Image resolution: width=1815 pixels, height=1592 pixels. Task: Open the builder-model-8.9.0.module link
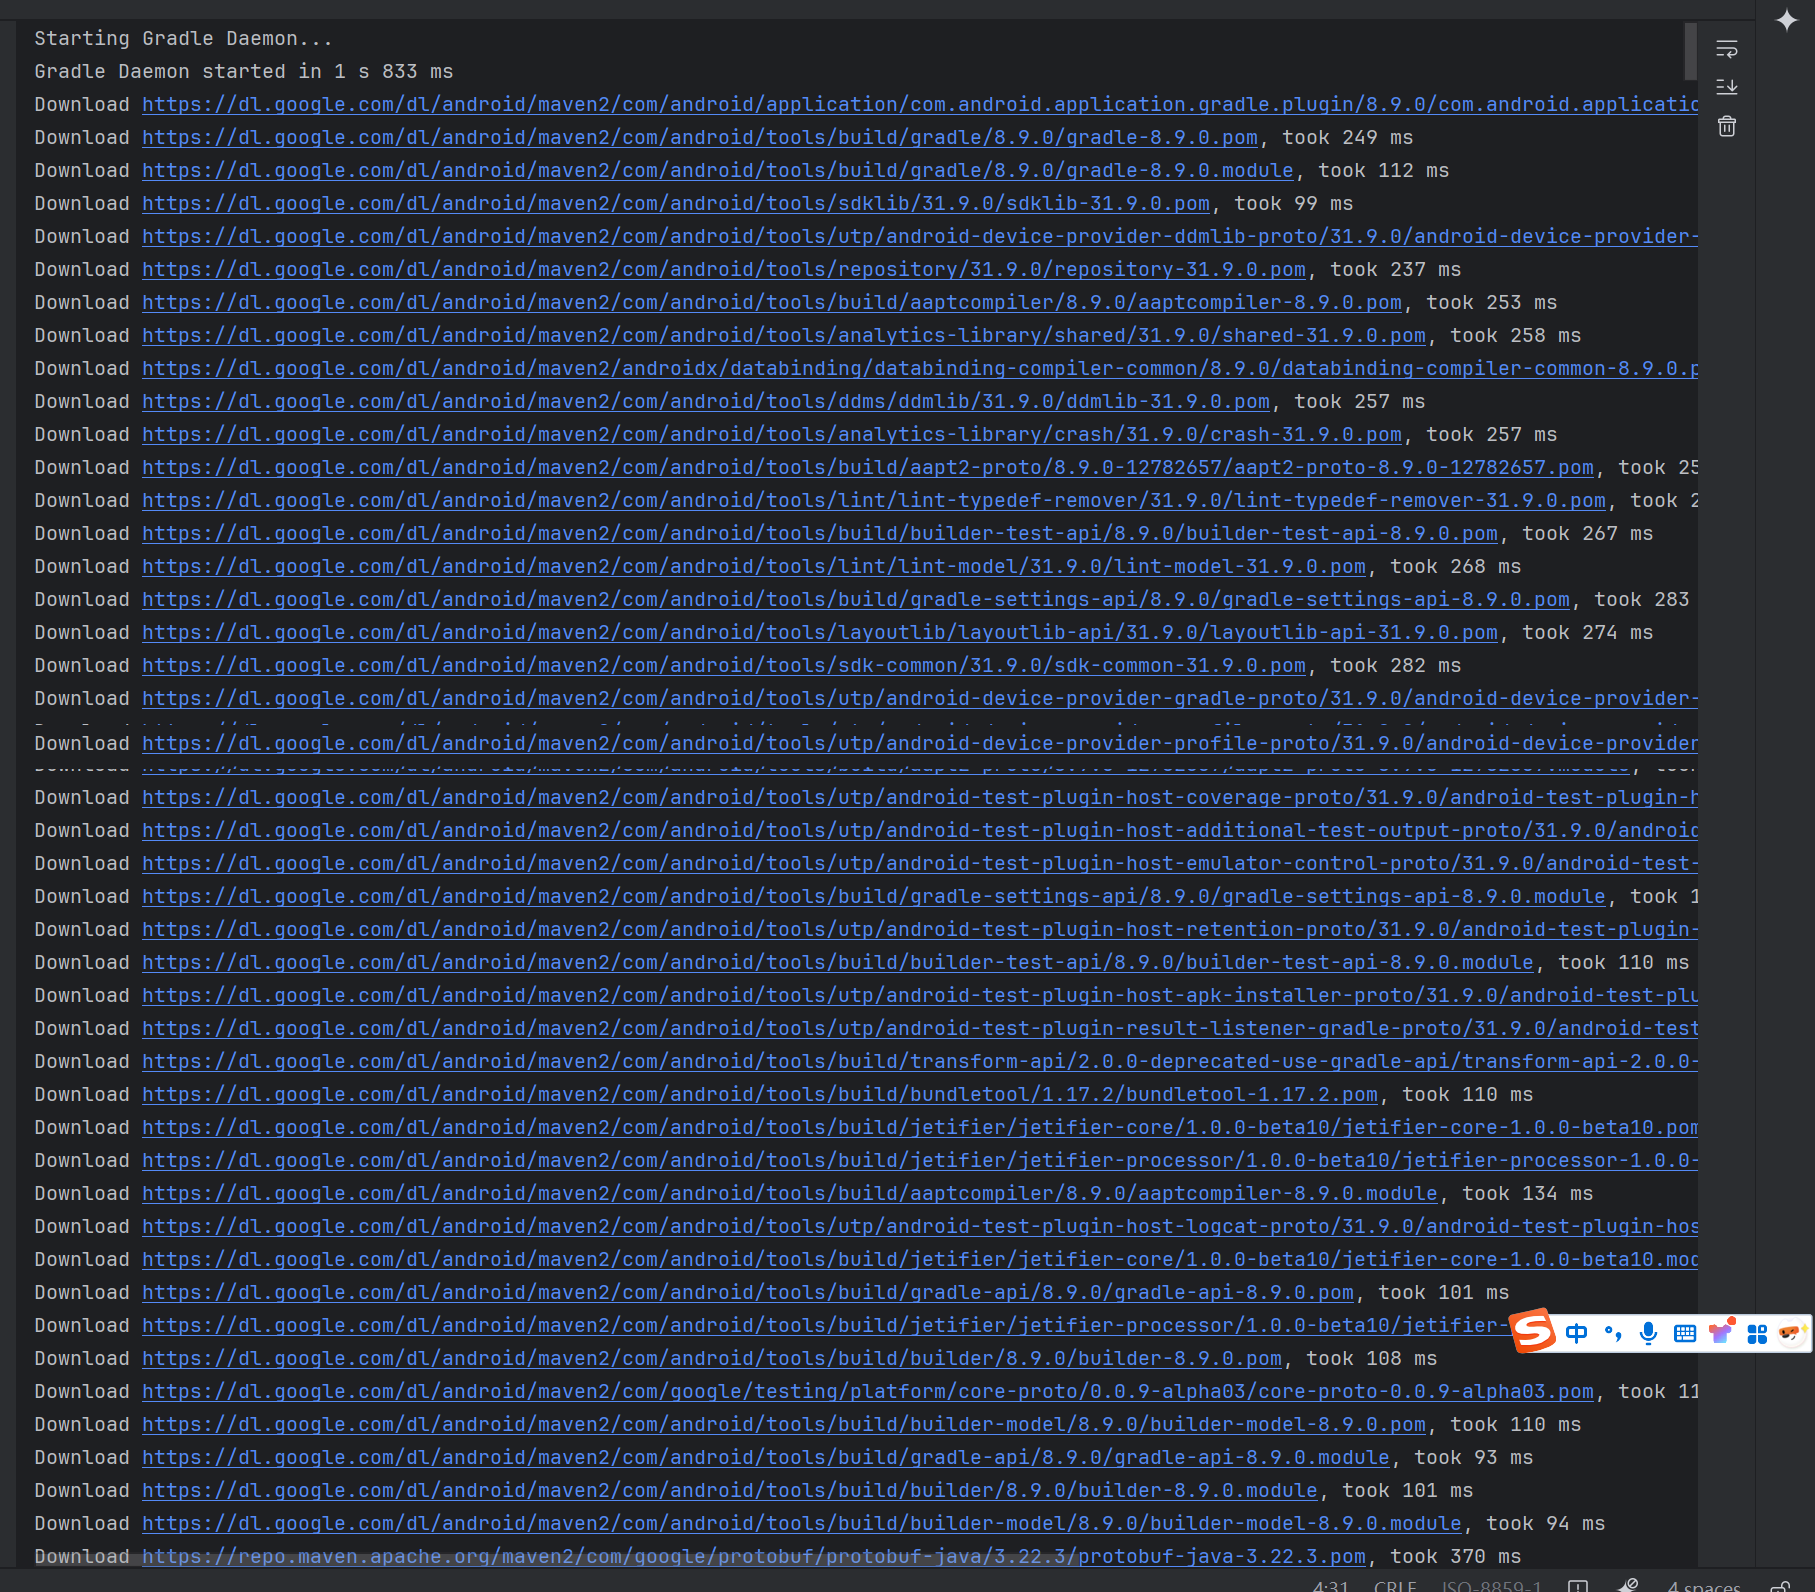[x=802, y=1524]
